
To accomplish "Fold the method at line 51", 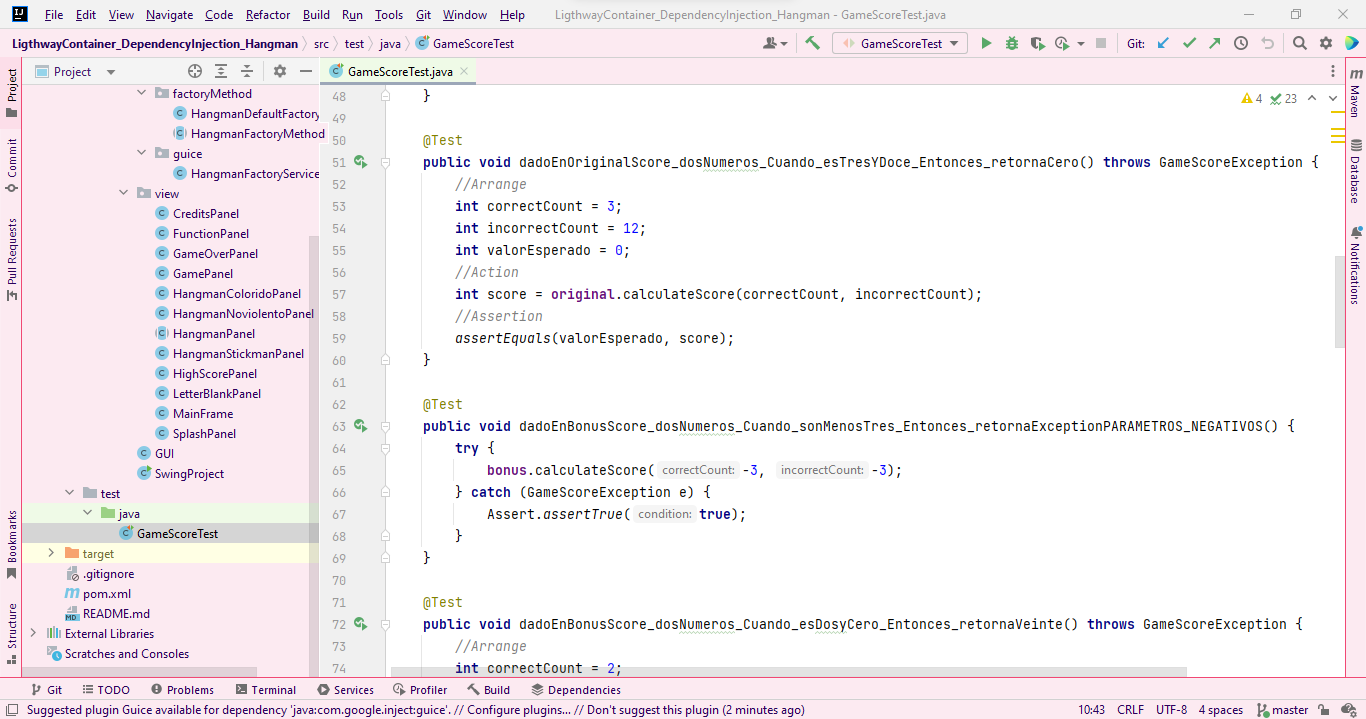I will pyautogui.click(x=385, y=162).
